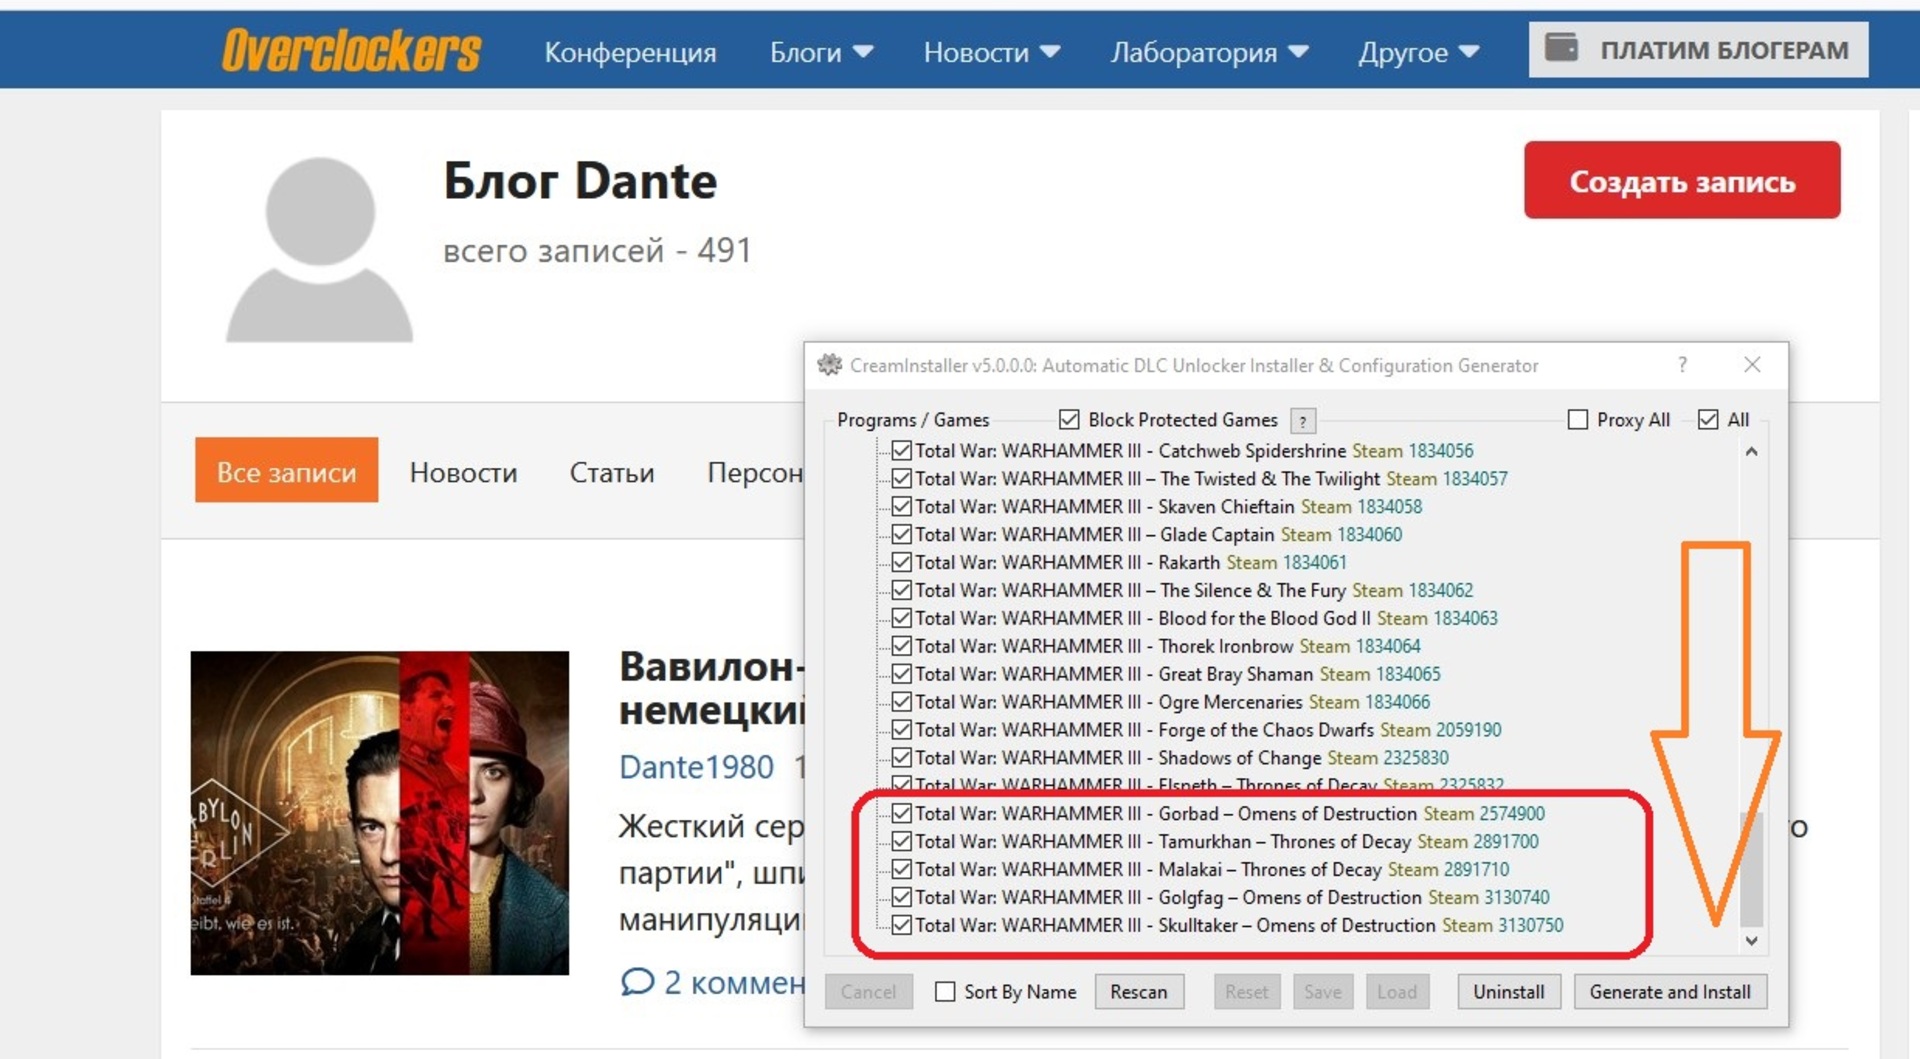Uncheck Tamurkhan – Thrones of Decay DLC

[902, 842]
